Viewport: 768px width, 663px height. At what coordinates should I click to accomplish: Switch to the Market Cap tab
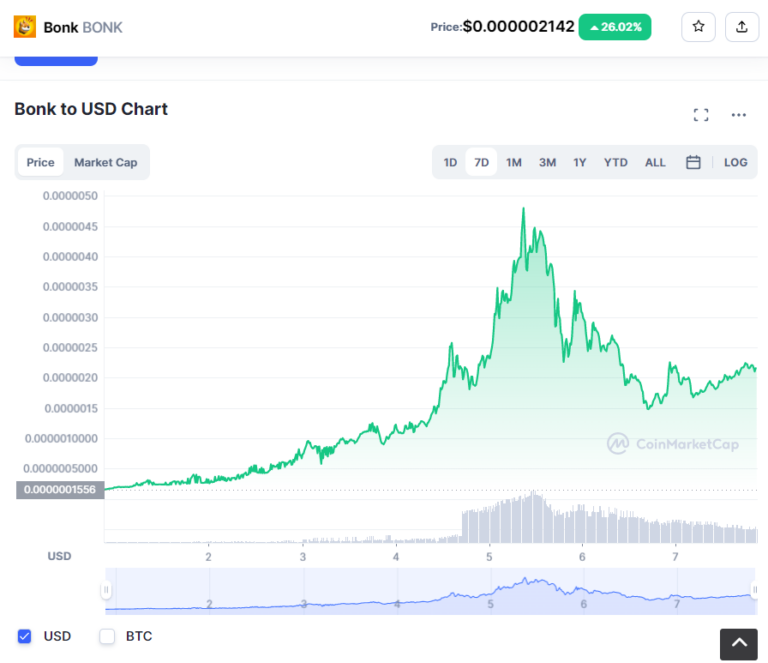tap(106, 162)
